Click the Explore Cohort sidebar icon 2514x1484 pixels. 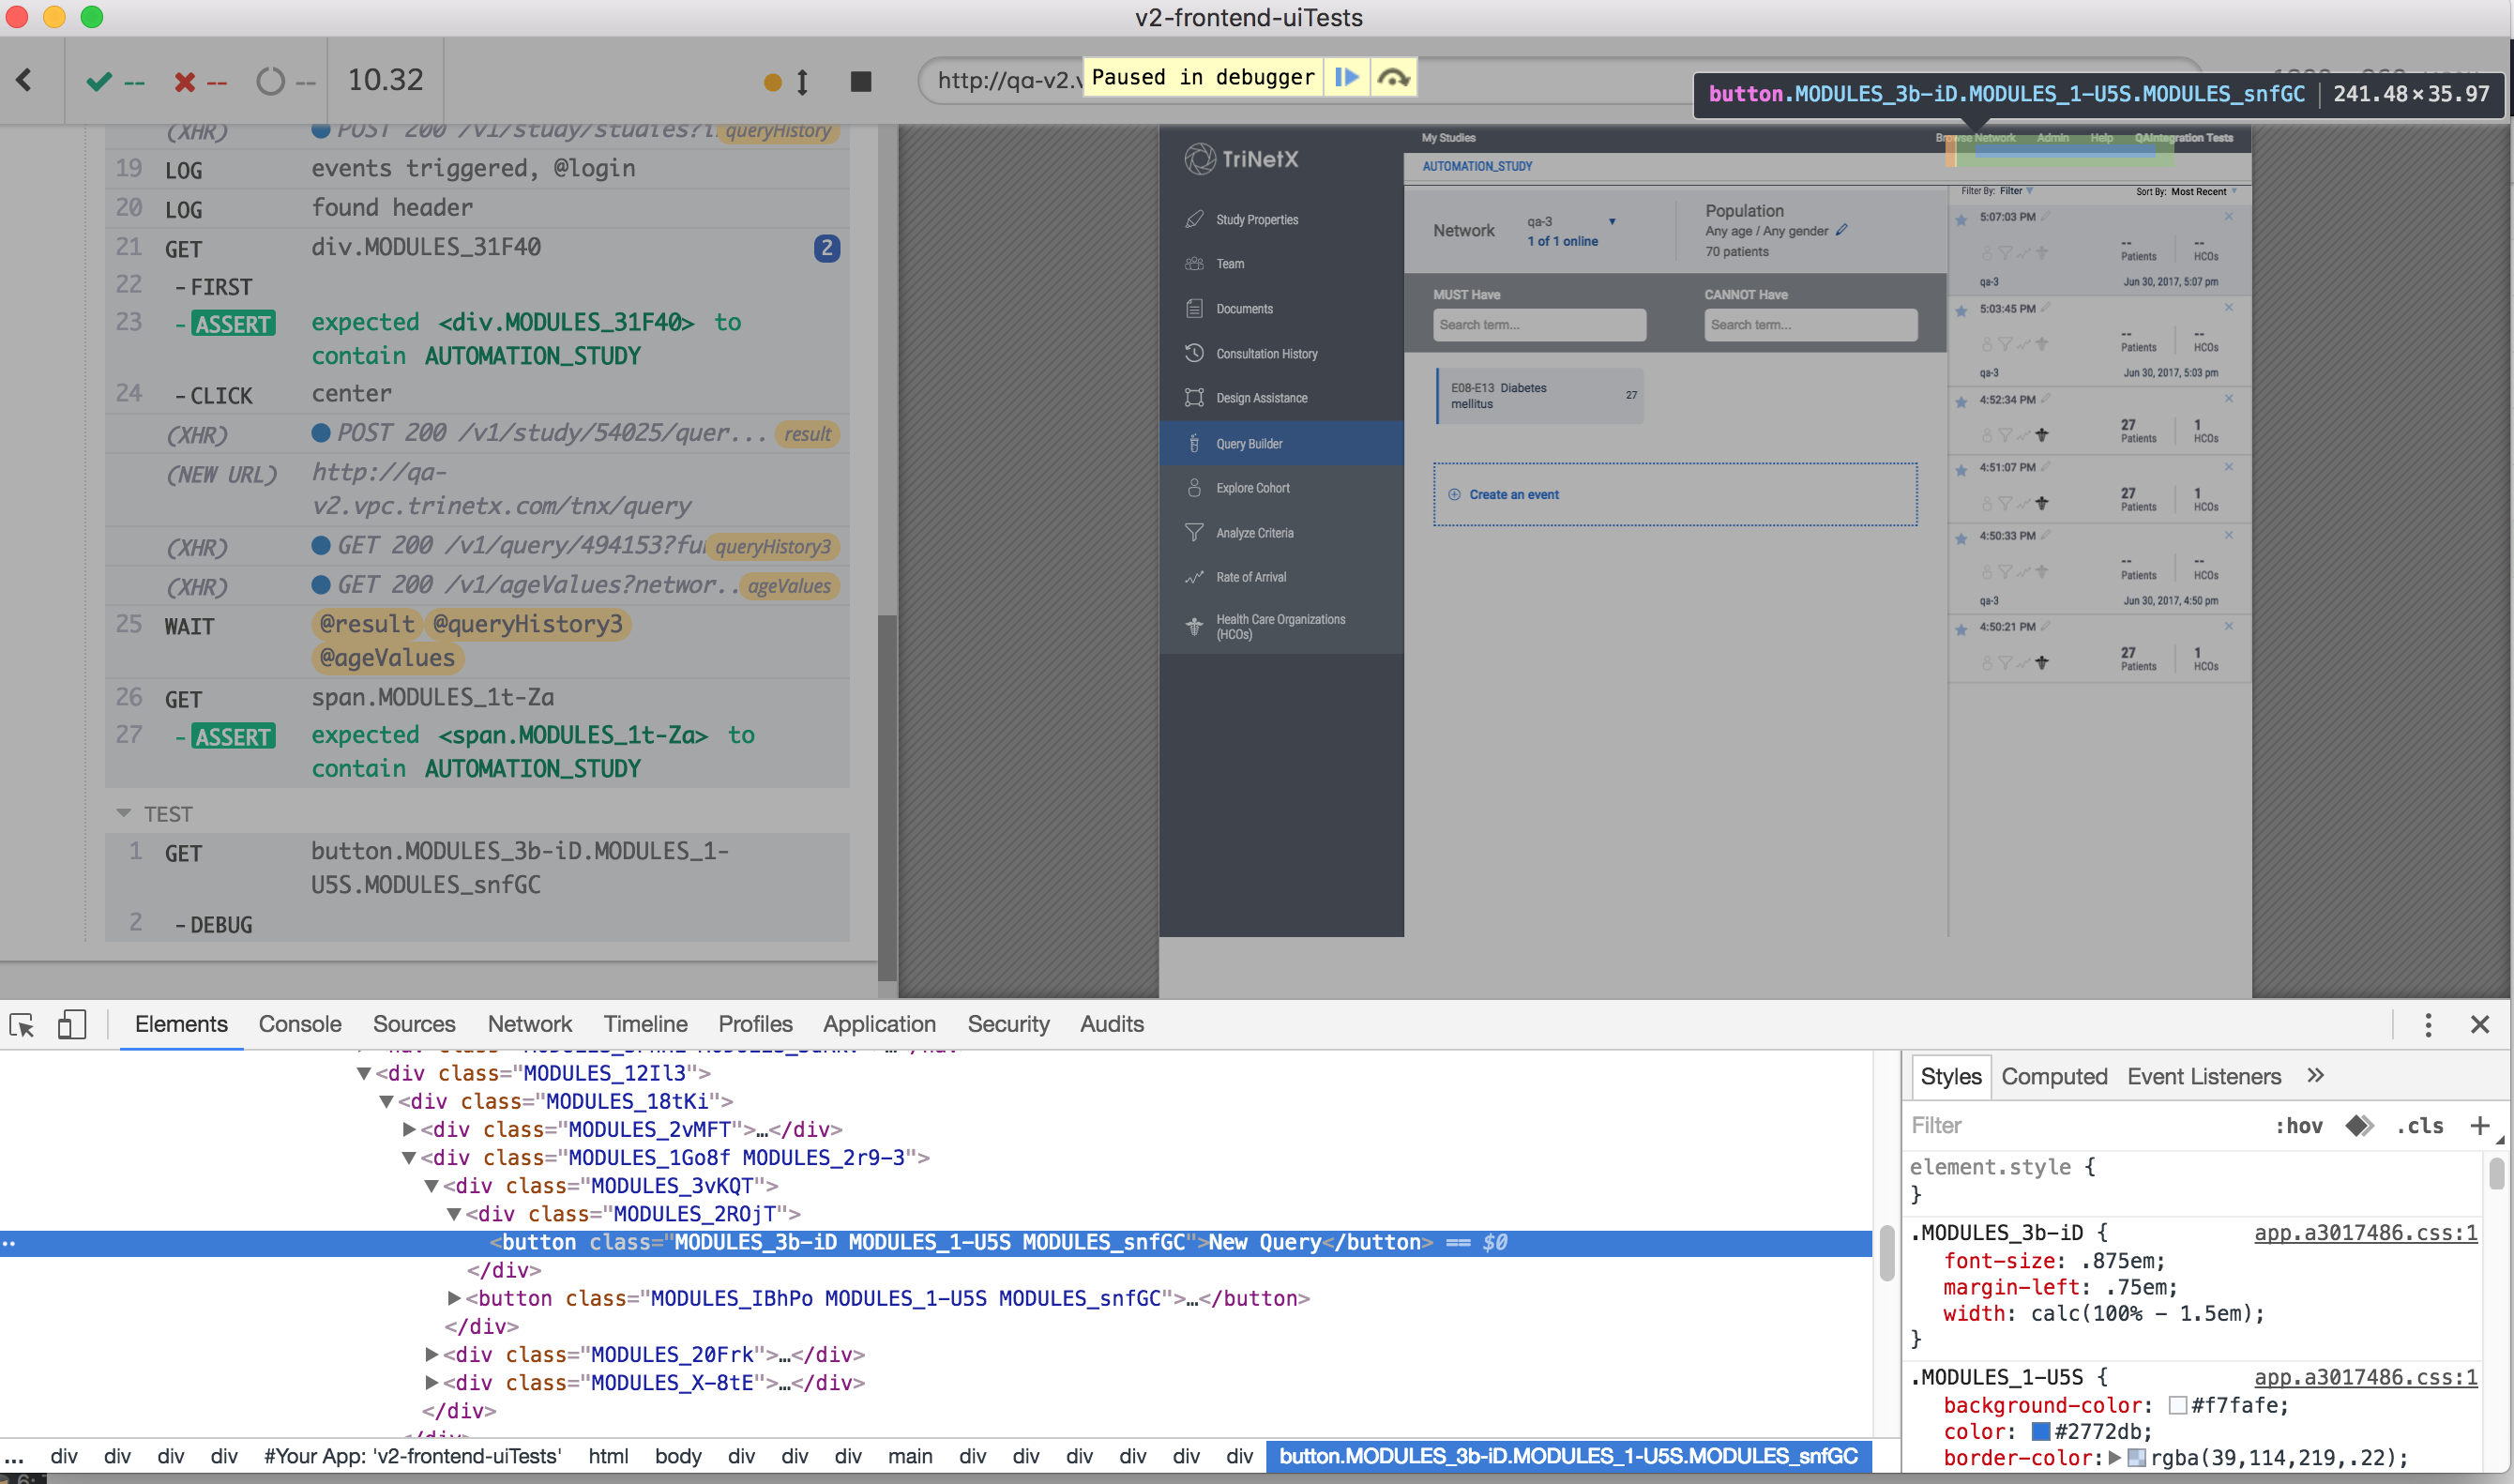point(1193,487)
